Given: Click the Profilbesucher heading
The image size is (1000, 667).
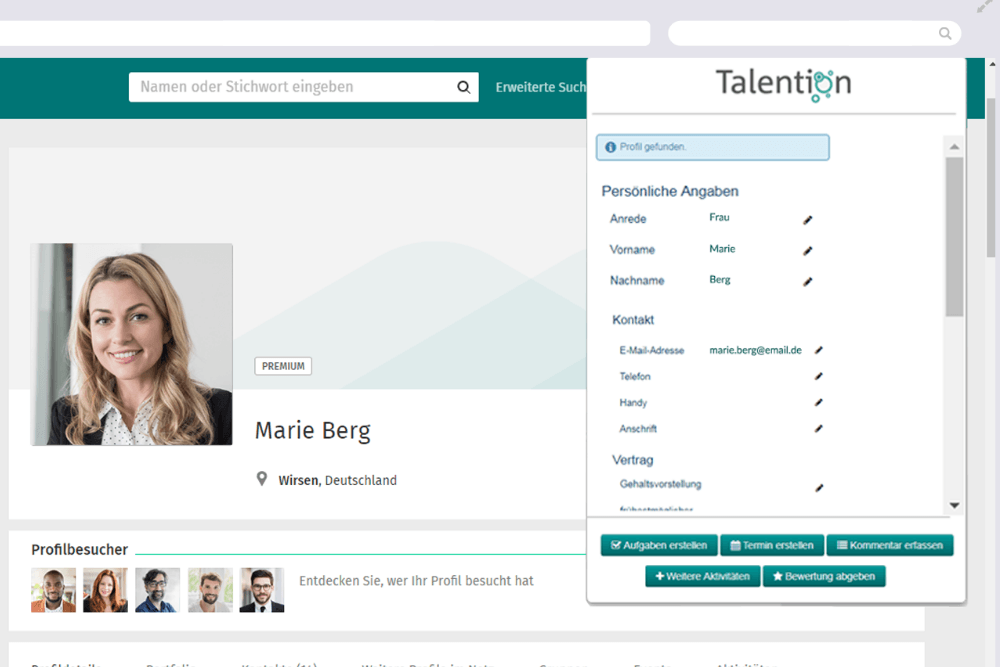Looking at the screenshot, I should pos(80,549).
